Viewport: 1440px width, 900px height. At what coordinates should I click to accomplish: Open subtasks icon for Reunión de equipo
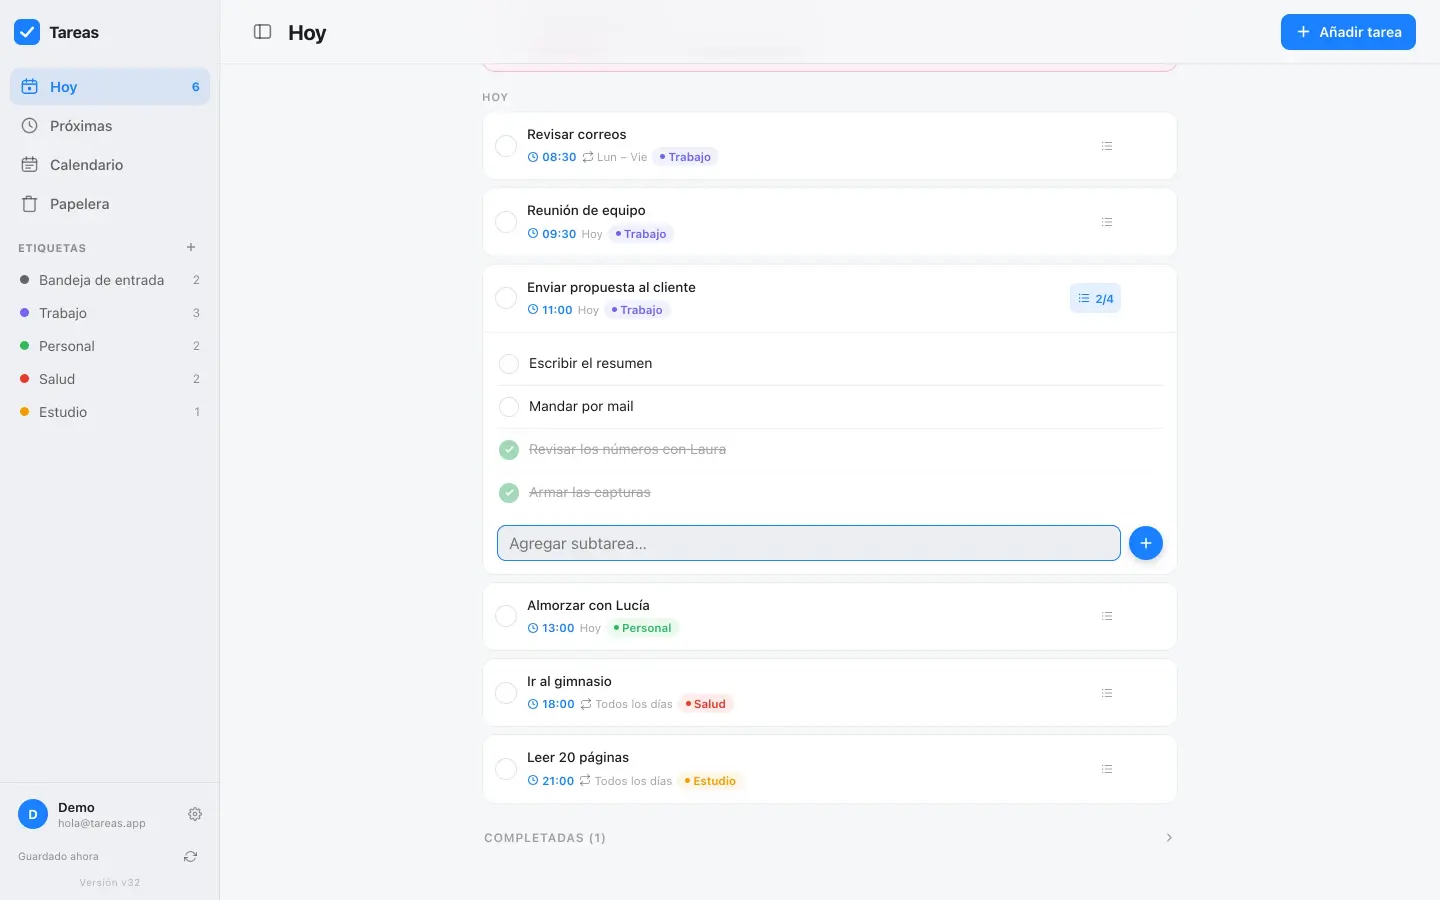click(x=1107, y=222)
